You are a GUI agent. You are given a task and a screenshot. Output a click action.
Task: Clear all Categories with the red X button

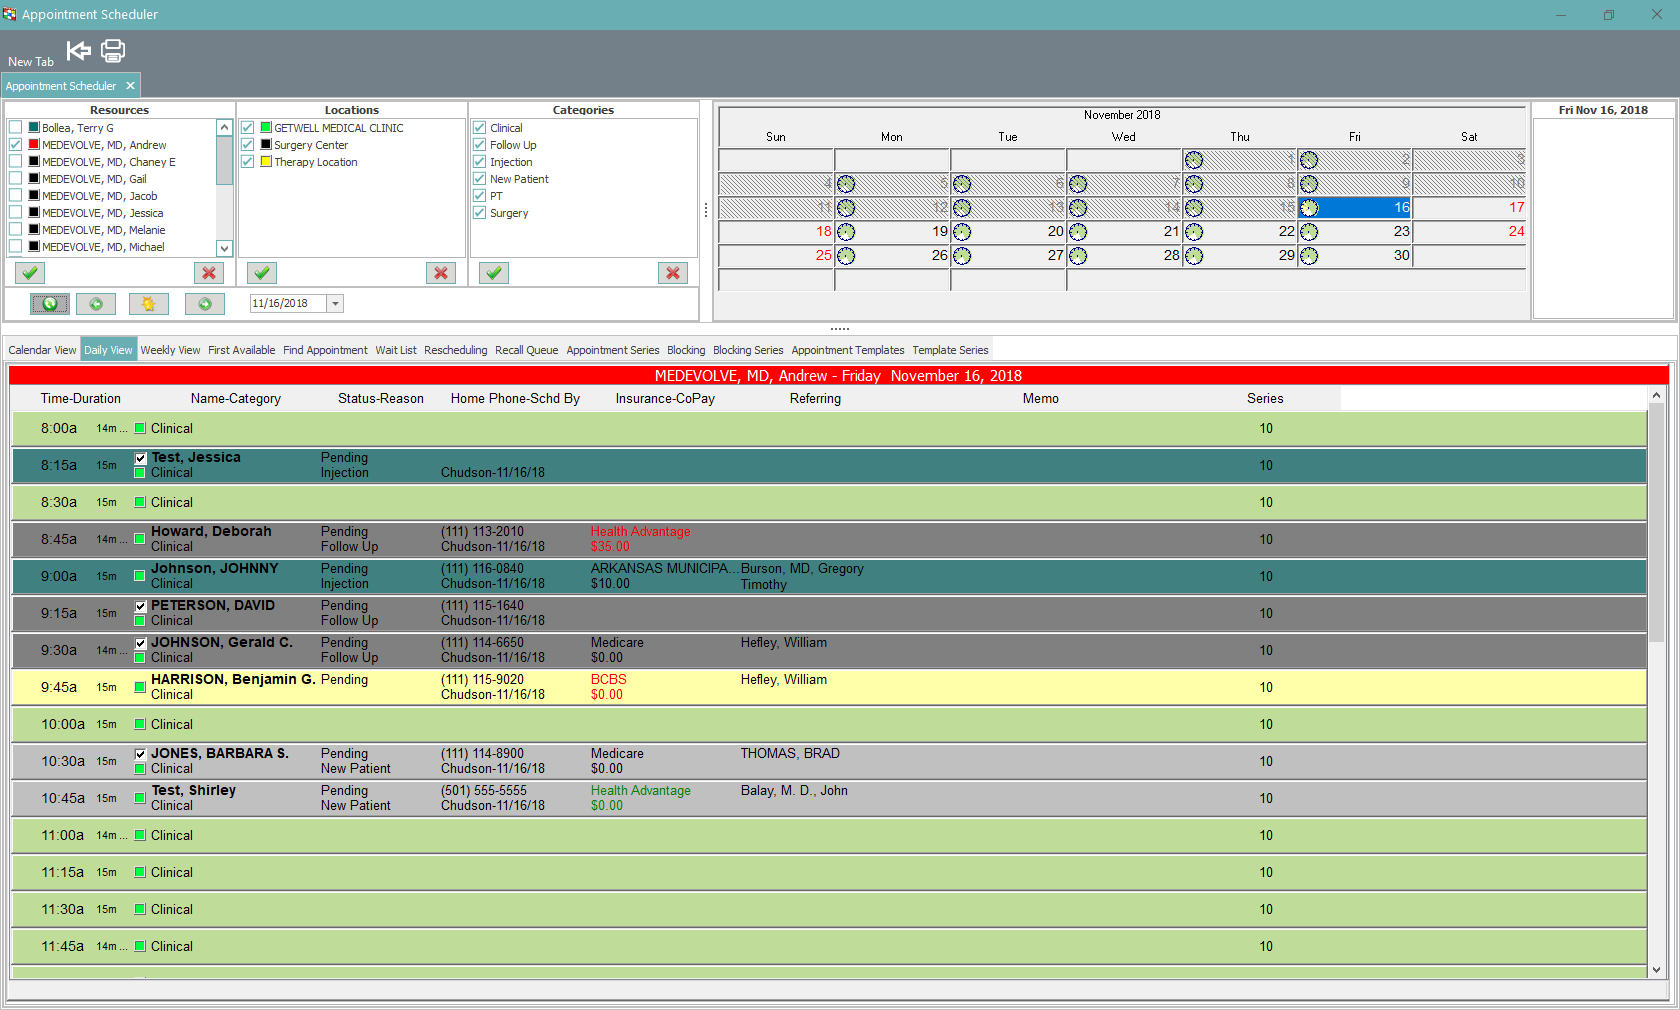pos(673,272)
